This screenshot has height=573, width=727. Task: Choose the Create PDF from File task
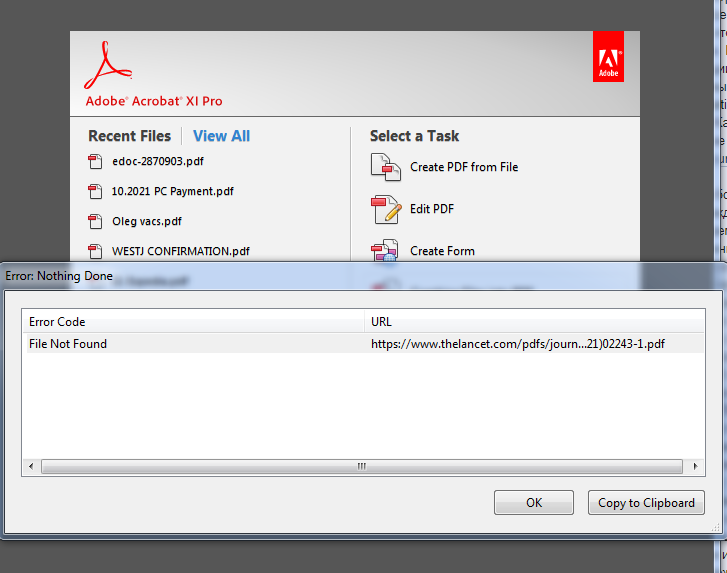(x=464, y=167)
